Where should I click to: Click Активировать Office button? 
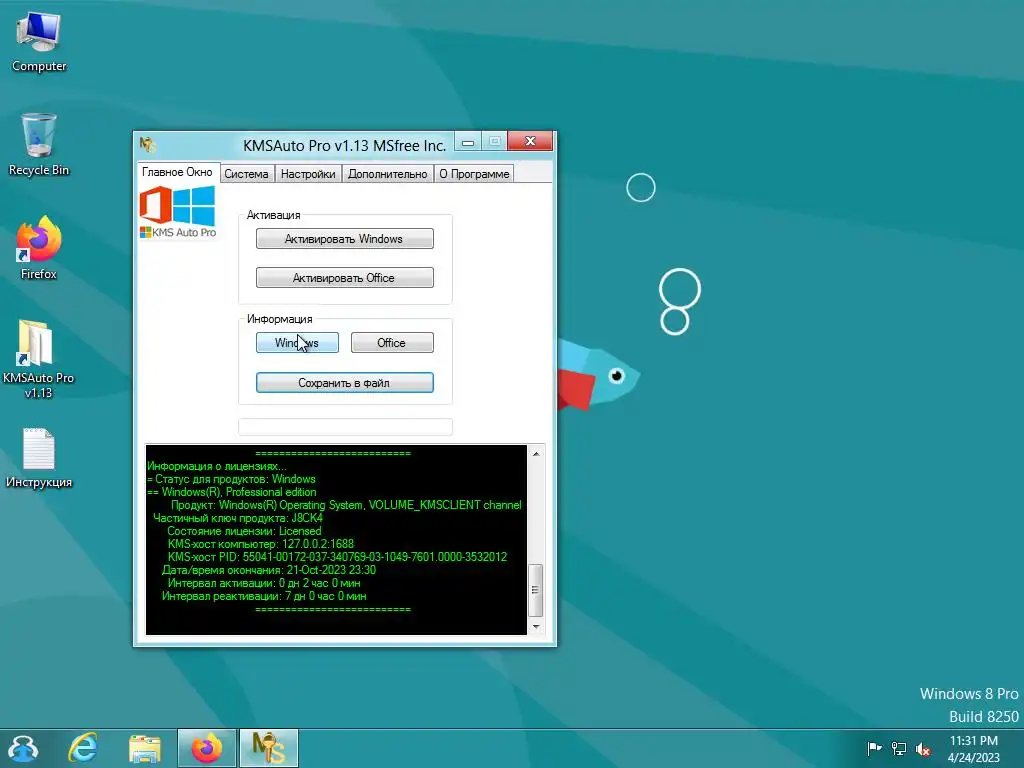344,278
